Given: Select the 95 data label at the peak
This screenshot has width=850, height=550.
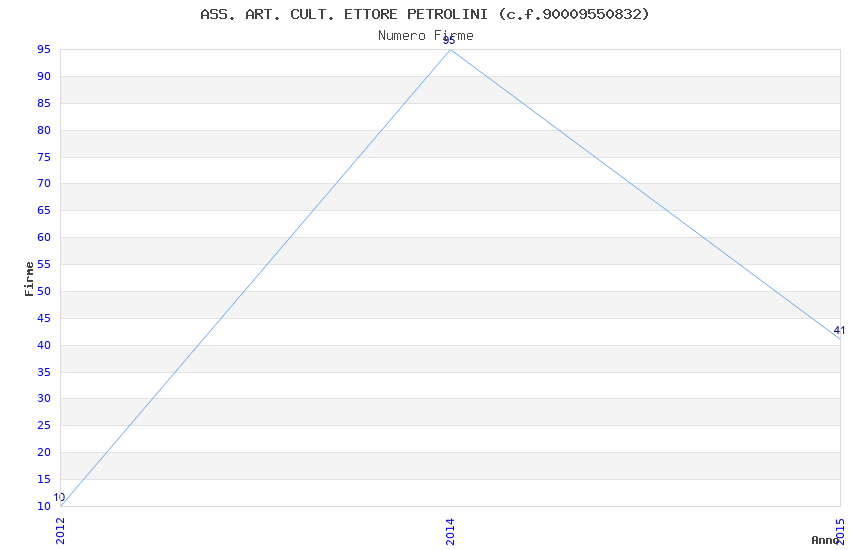Looking at the screenshot, I should click(x=449, y=41).
